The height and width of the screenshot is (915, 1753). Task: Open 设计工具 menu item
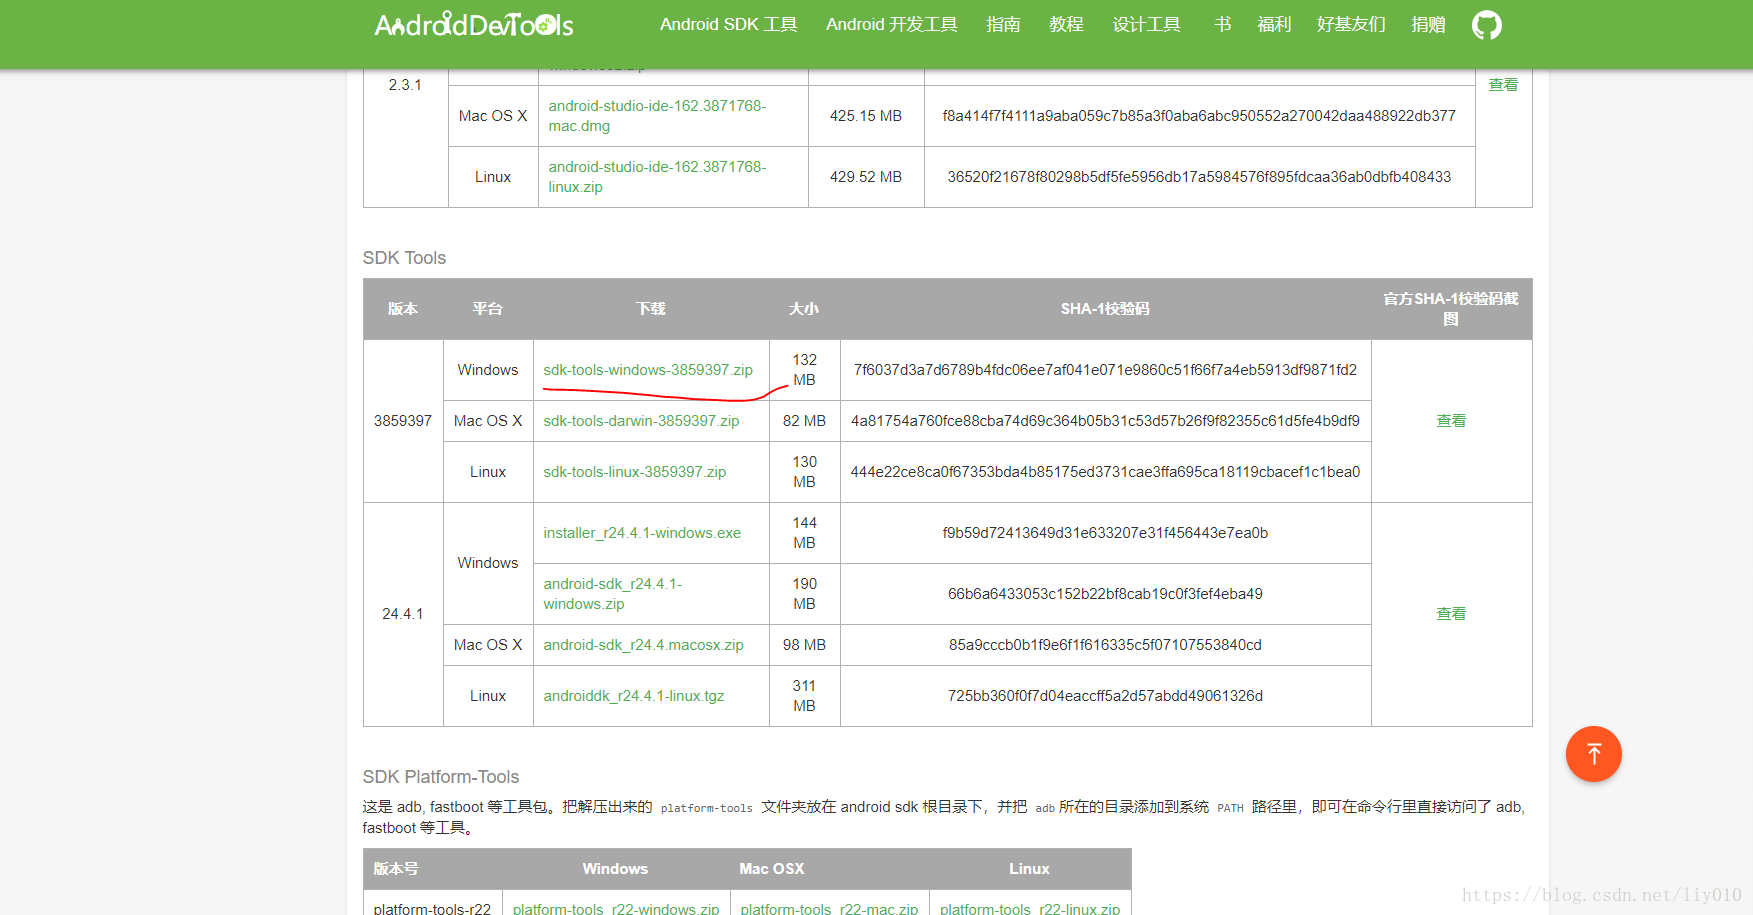[x=1146, y=25]
